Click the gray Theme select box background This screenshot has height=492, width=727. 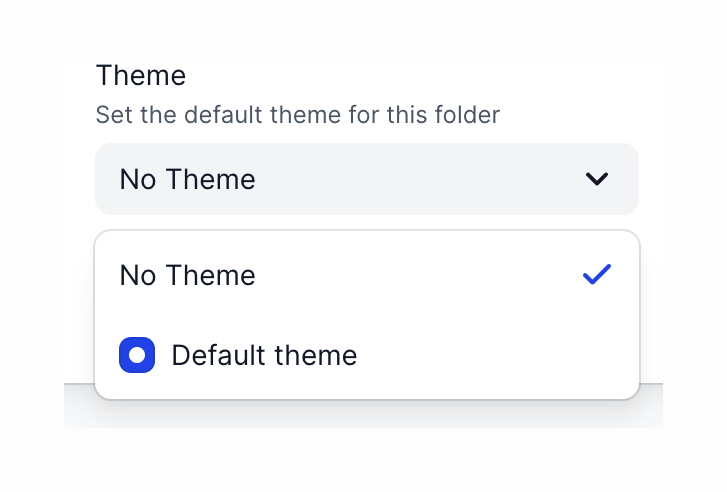point(420,179)
